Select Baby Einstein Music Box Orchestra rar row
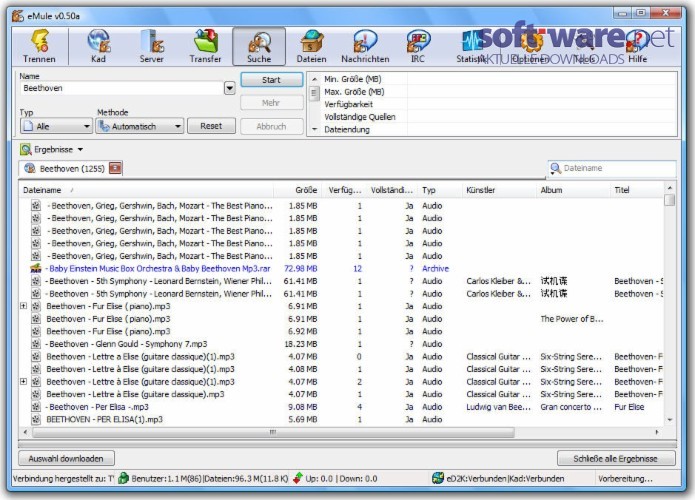This screenshot has width=695, height=500. coord(341,269)
